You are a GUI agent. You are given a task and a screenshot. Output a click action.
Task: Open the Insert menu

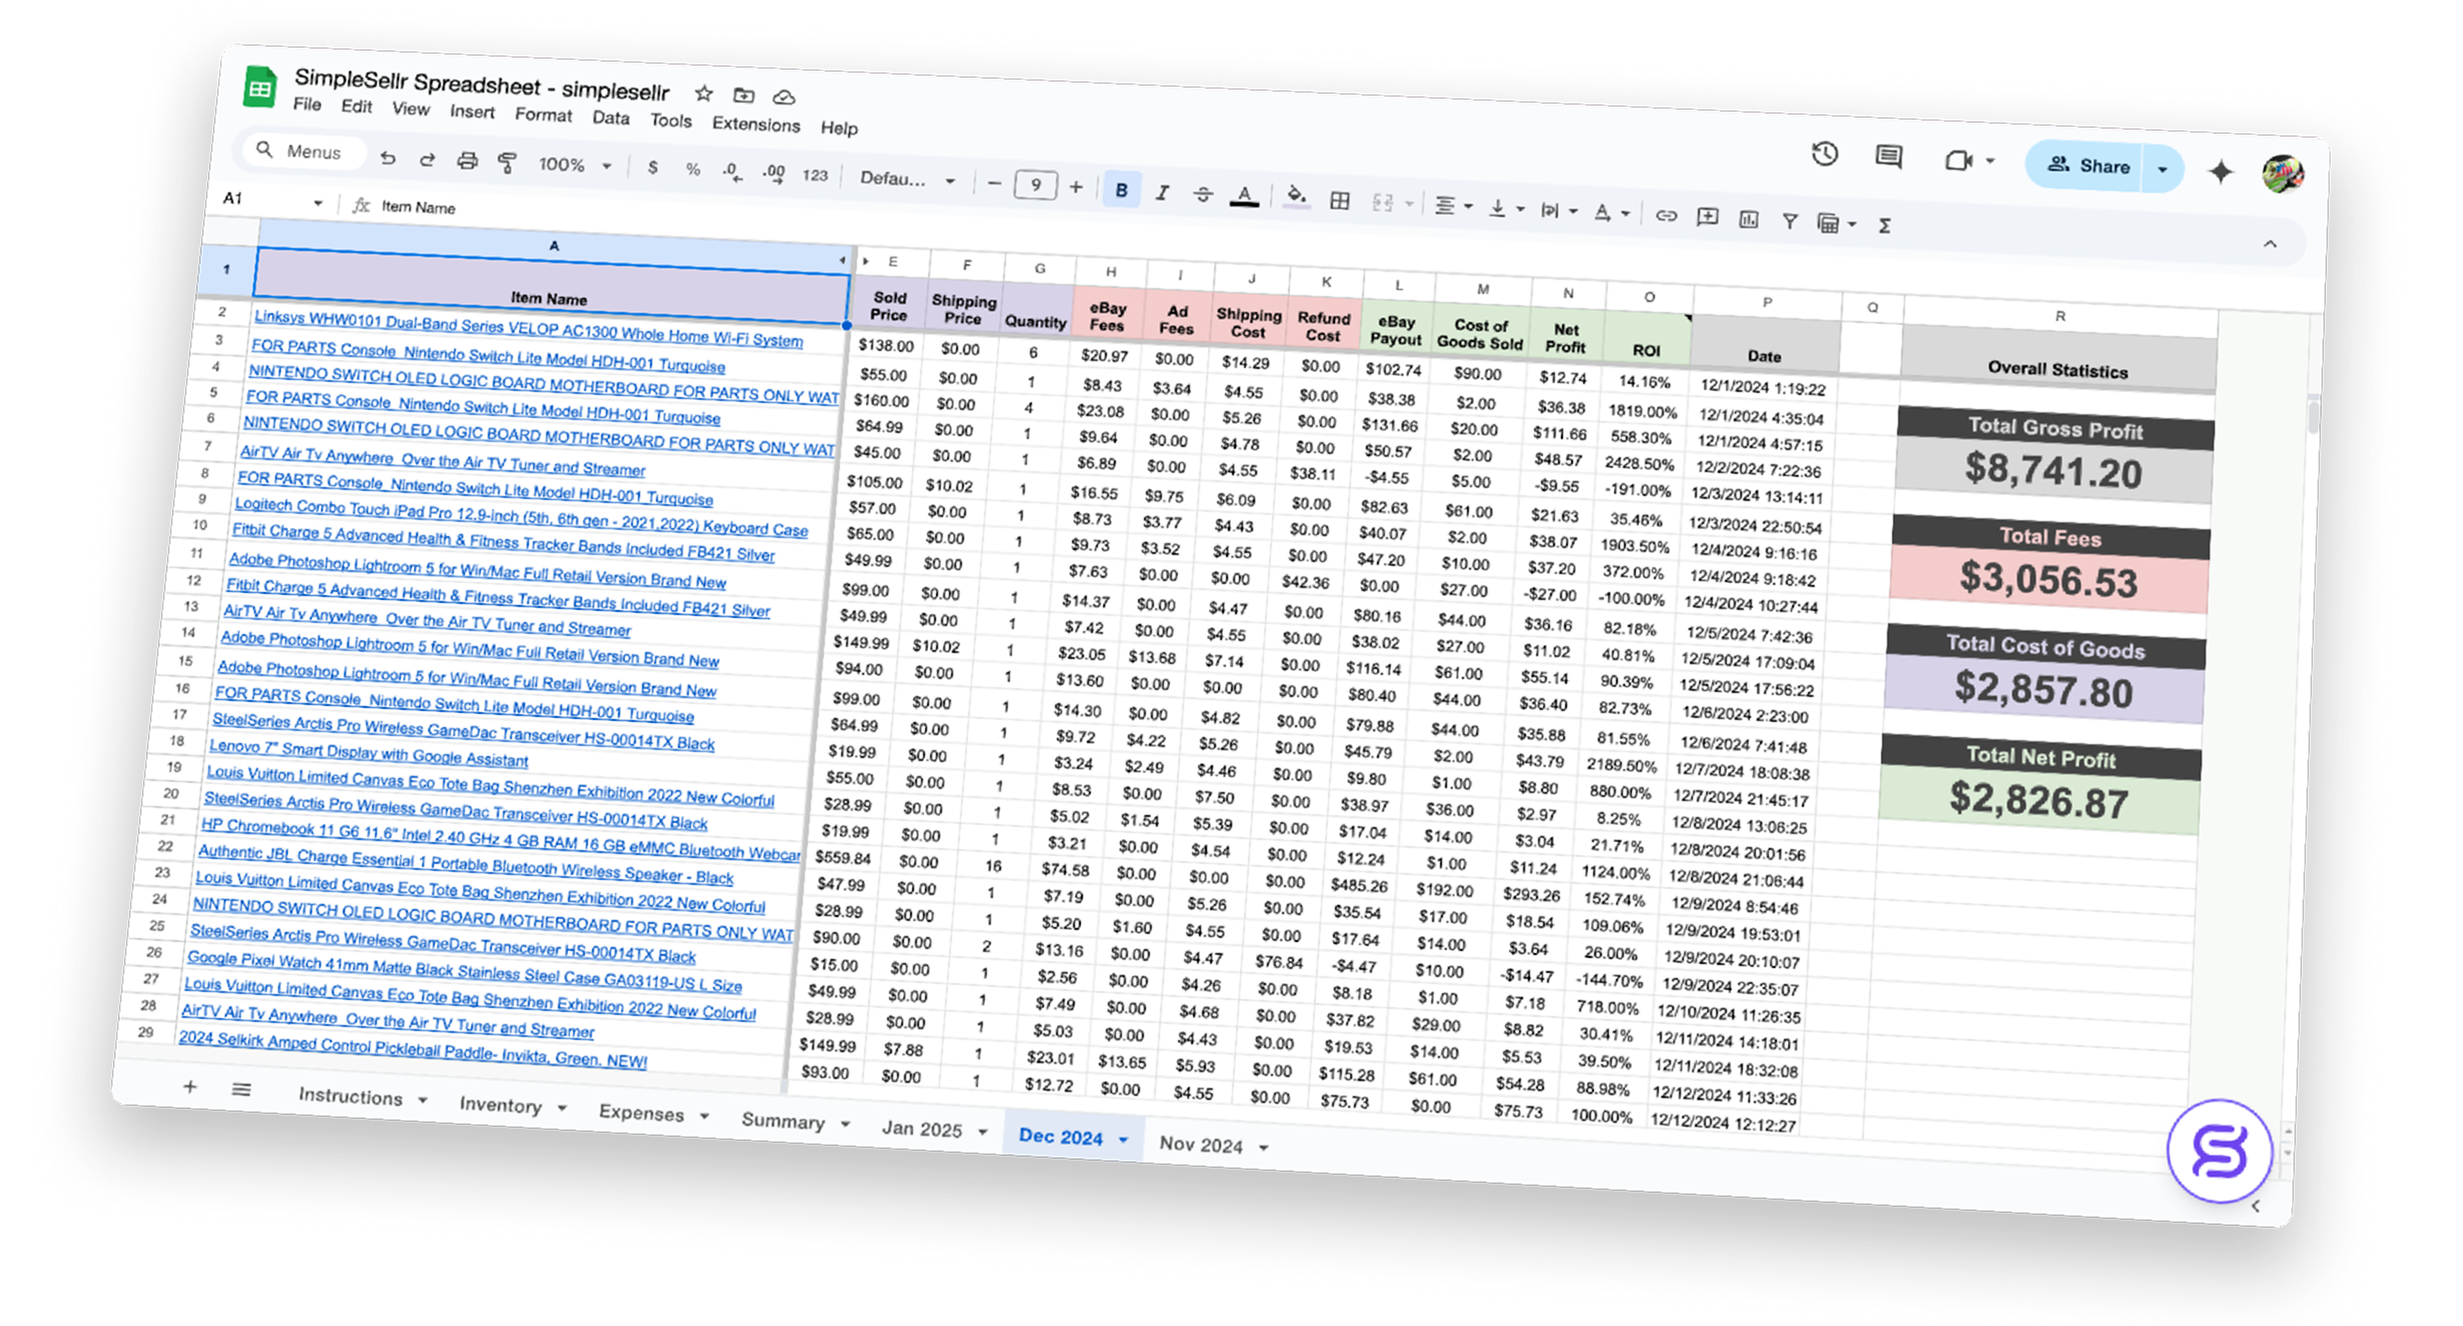click(472, 112)
